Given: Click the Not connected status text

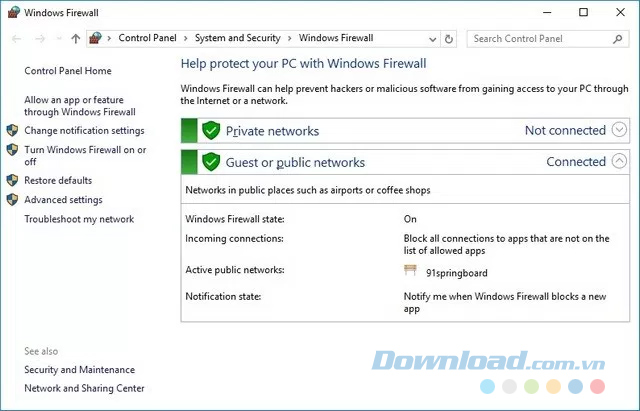Looking at the screenshot, I should 565,131.
